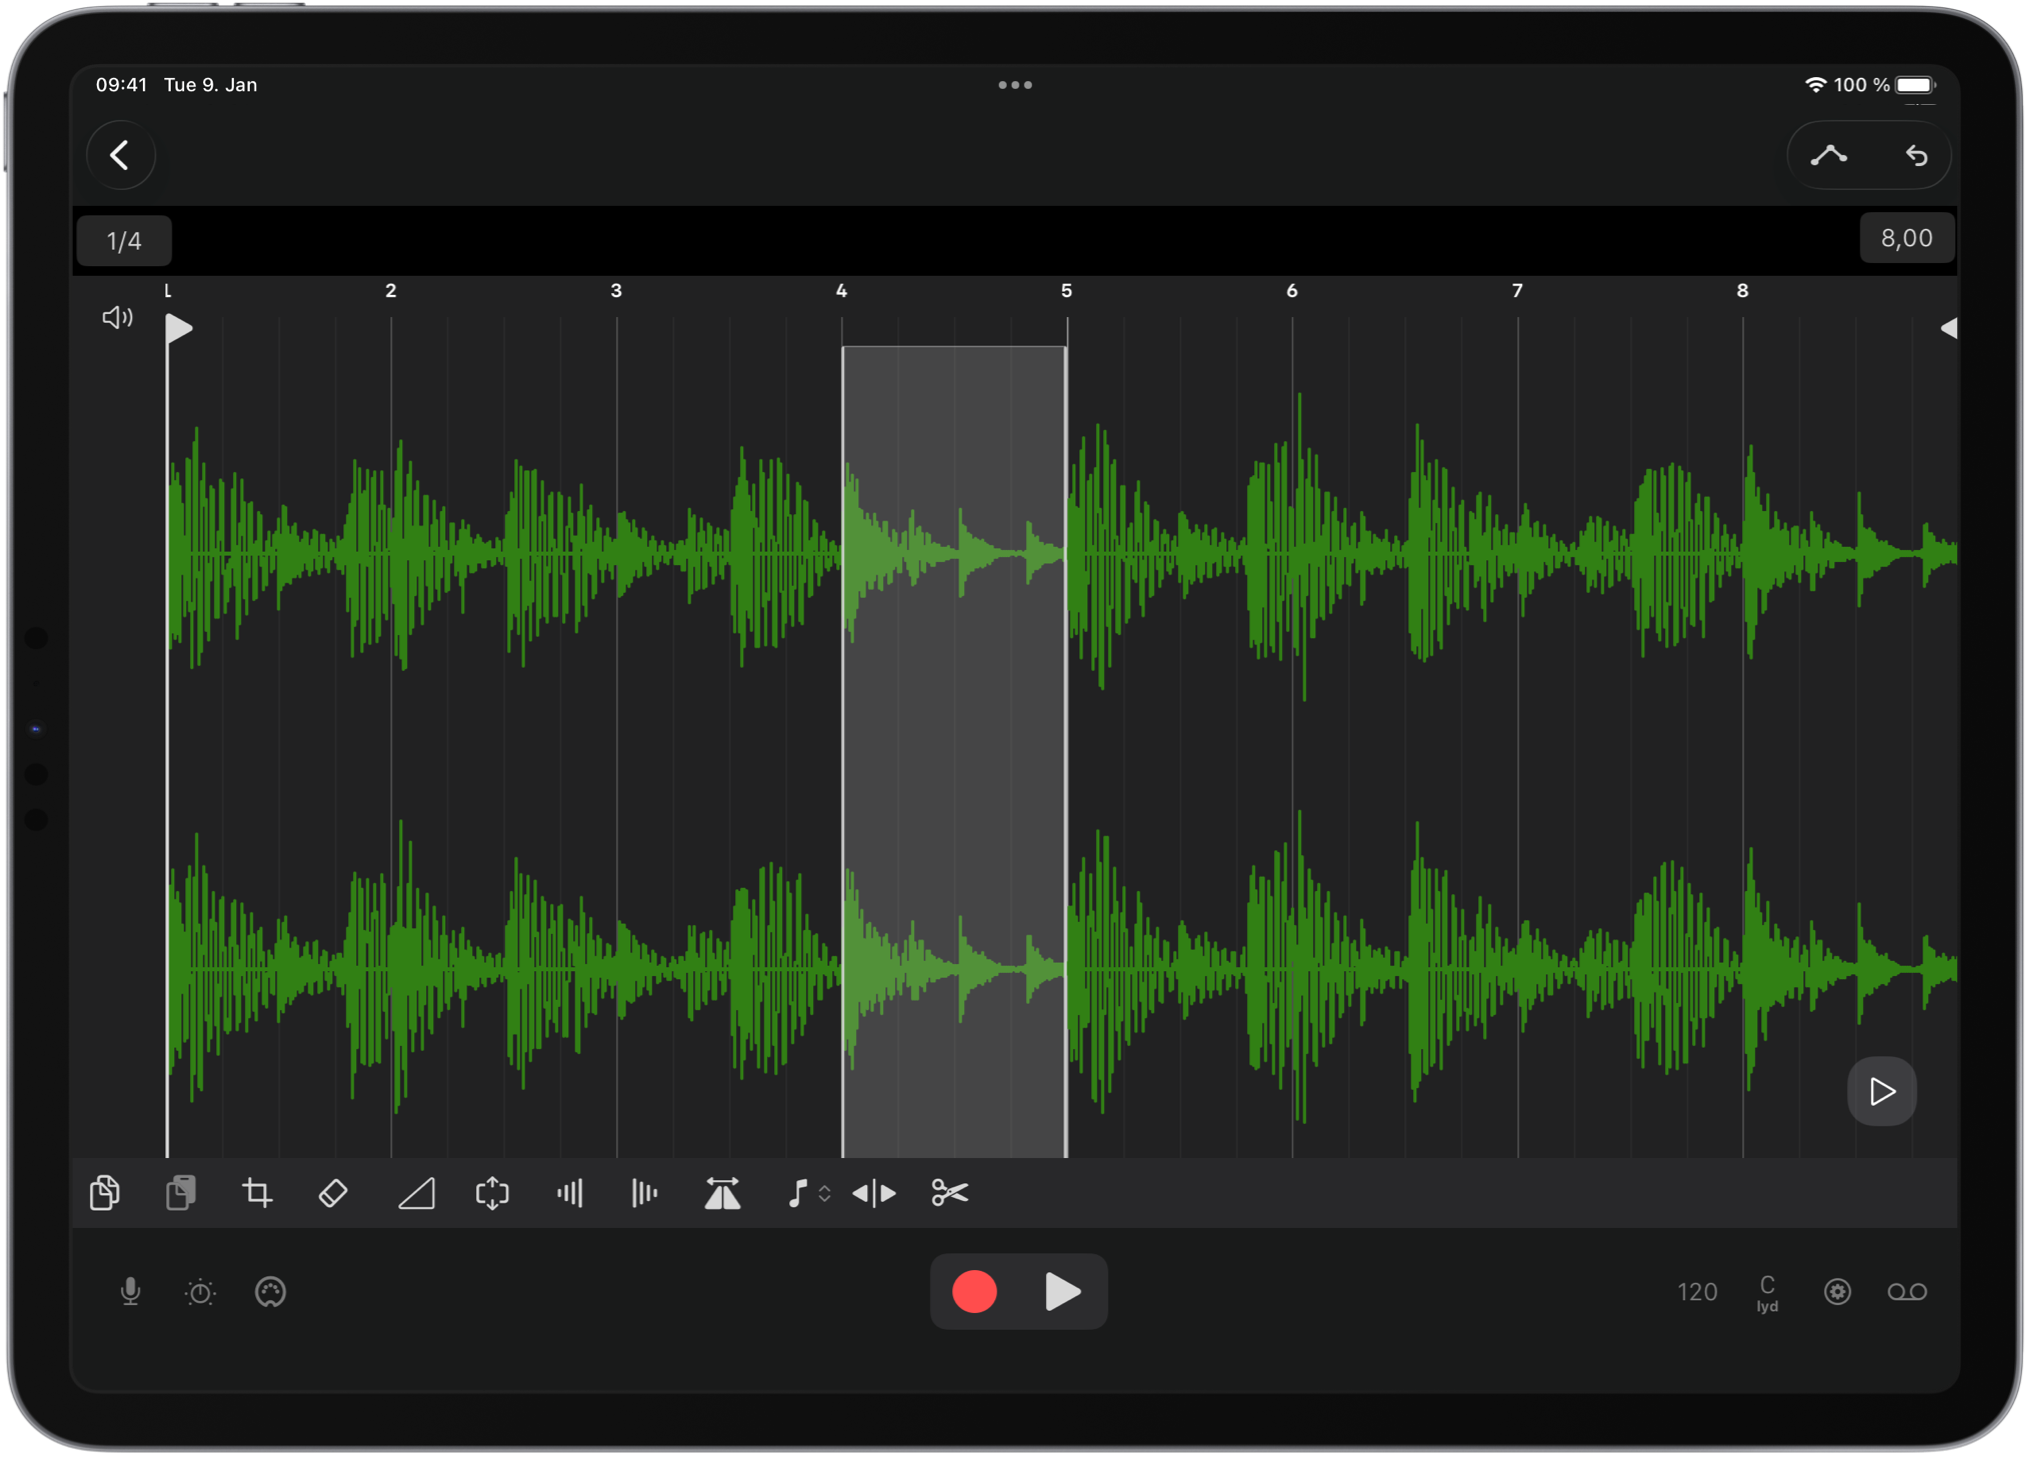The height and width of the screenshot is (1465, 2029).
Task: Tap bar 5 on the ruler
Action: pyautogui.click(x=1066, y=291)
